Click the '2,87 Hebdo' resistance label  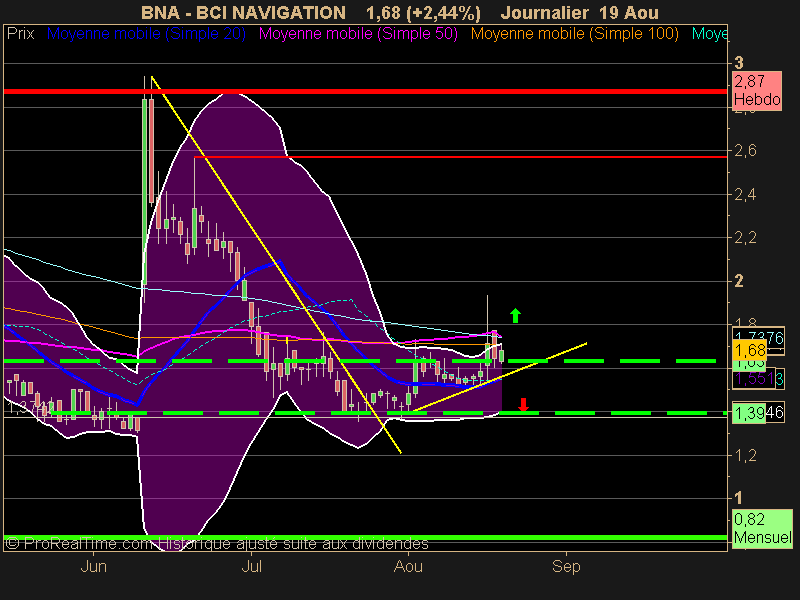click(x=757, y=90)
